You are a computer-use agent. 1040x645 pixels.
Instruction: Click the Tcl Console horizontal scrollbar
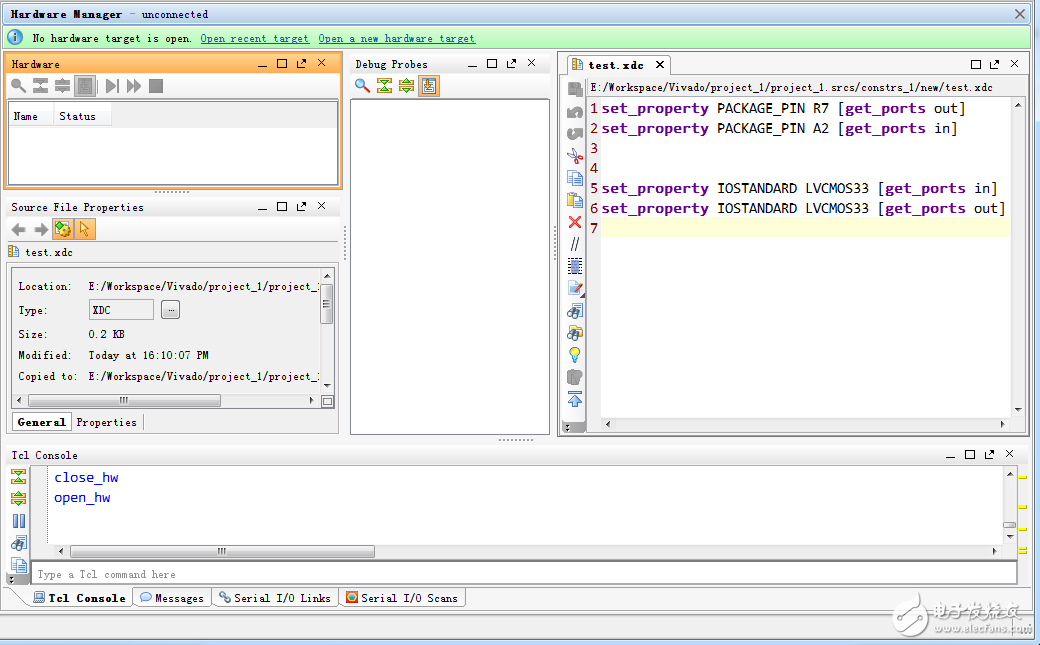tap(222, 551)
